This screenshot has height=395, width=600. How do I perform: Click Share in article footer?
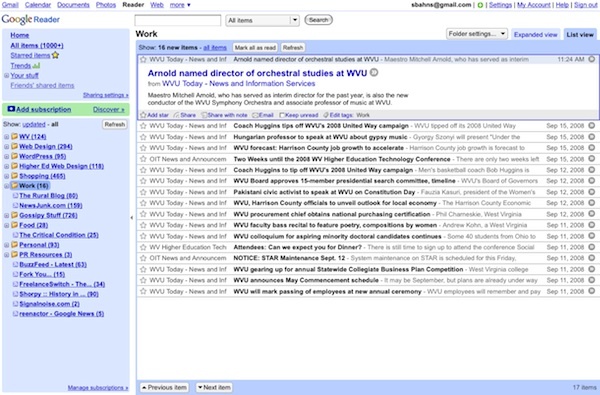184,115
